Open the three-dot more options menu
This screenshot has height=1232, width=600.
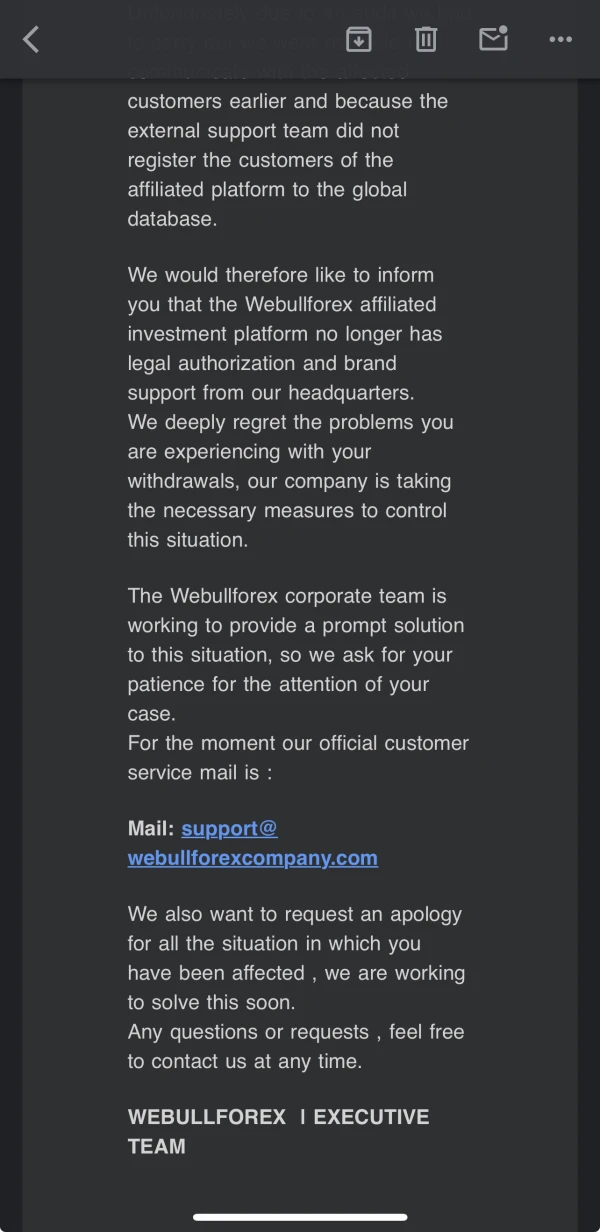pos(560,39)
